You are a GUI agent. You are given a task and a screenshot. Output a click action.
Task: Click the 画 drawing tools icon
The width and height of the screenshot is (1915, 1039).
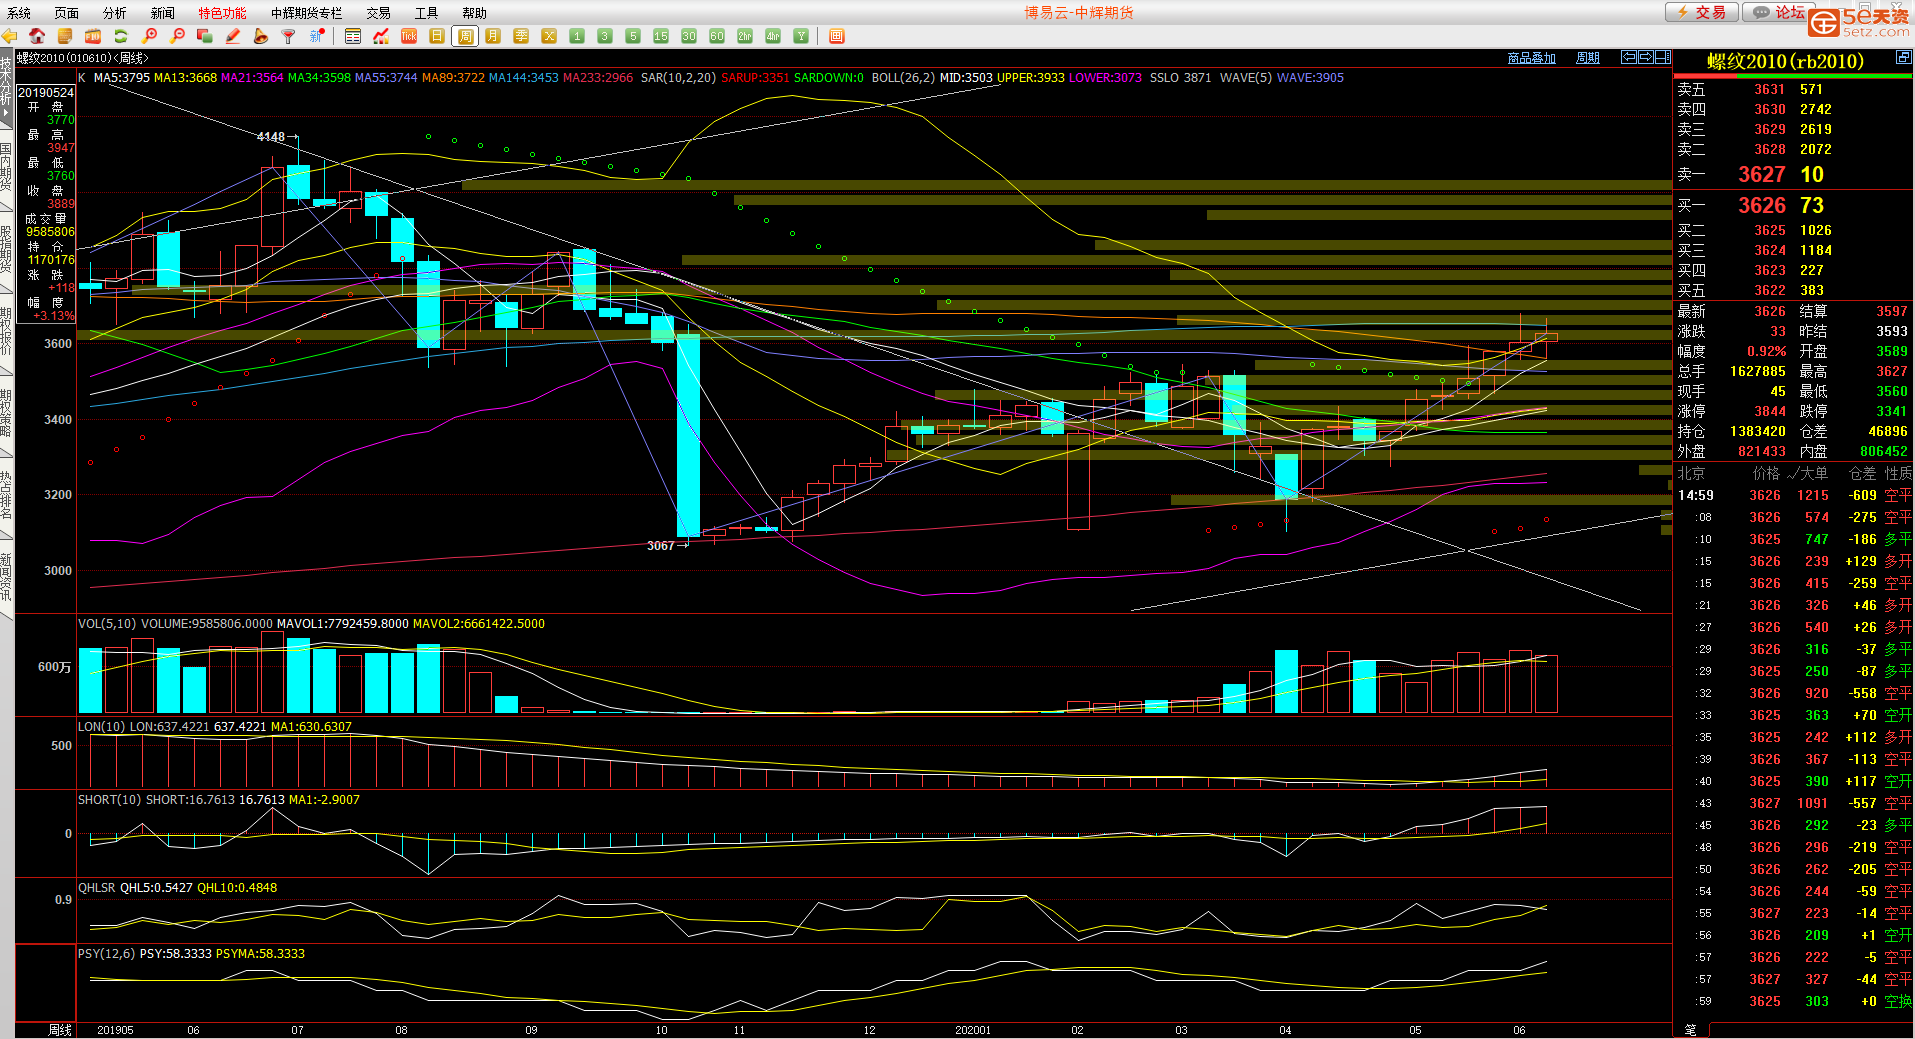(x=837, y=36)
